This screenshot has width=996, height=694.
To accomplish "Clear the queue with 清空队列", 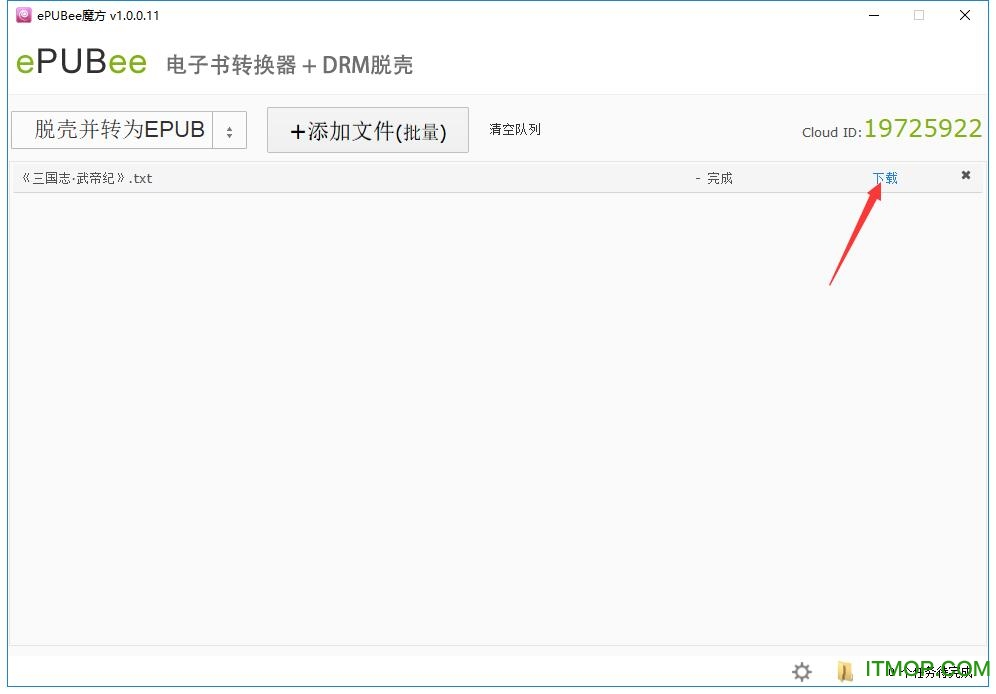I will click(x=515, y=130).
